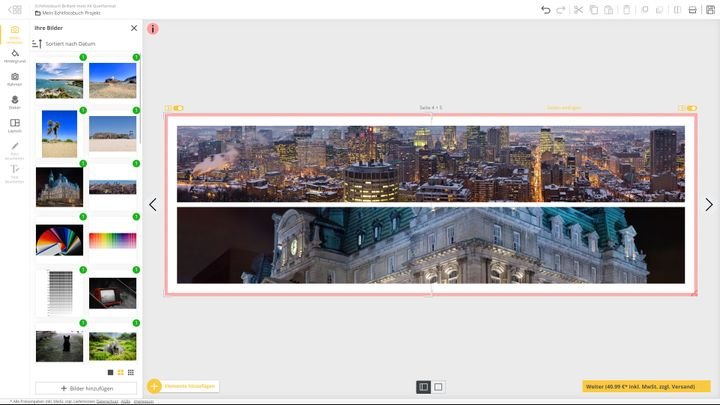Open Datenschutz link in footer
720x405 pixels.
point(107,402)
